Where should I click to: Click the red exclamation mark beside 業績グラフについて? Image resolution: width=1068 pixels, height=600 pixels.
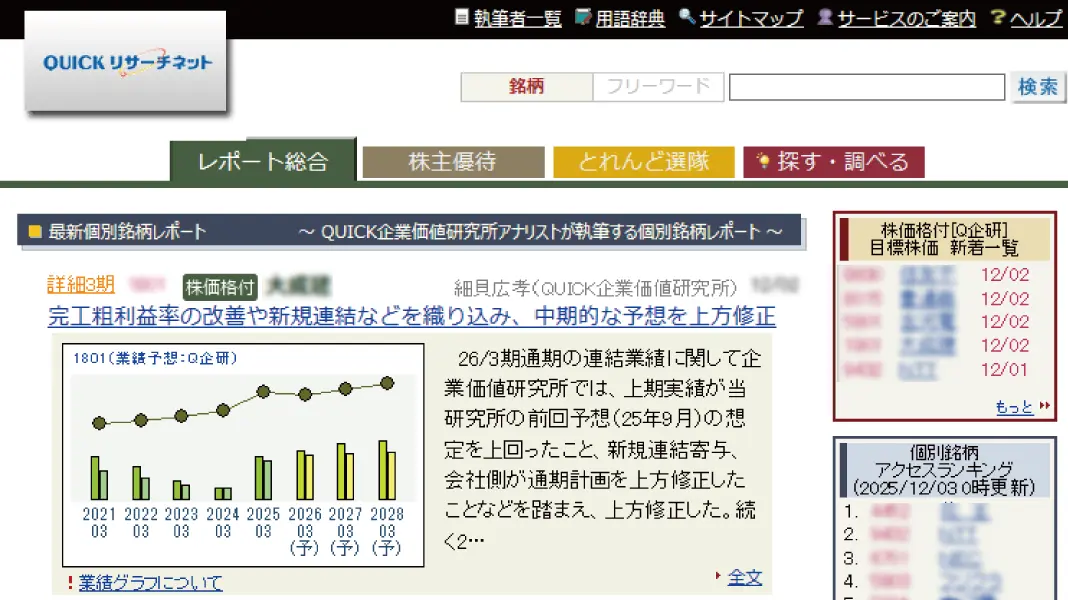(70, 583)
